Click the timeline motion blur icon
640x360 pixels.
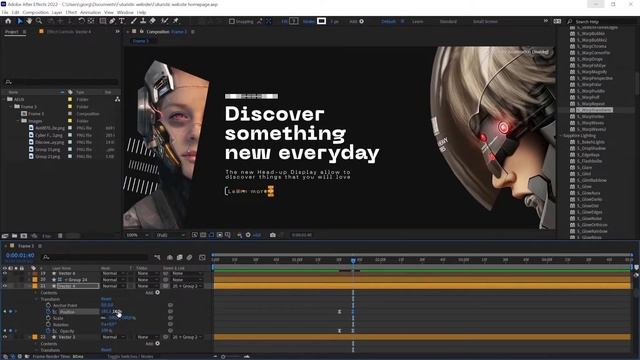click(189, 257)
